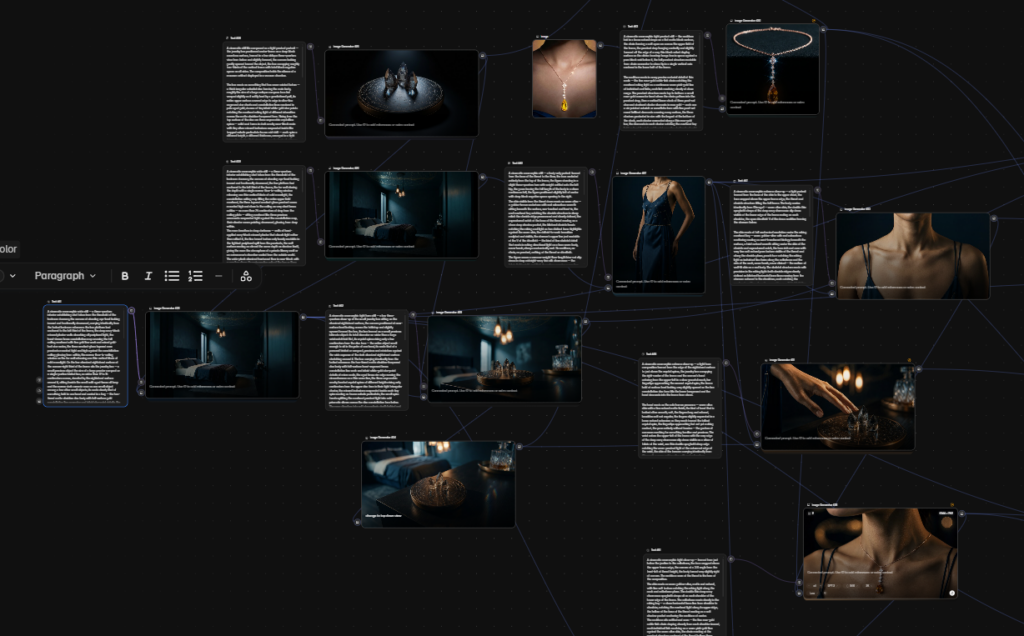Click the output handle of the woman in dress node
This screenshot has height=636, width=1024.
(709, 182)
